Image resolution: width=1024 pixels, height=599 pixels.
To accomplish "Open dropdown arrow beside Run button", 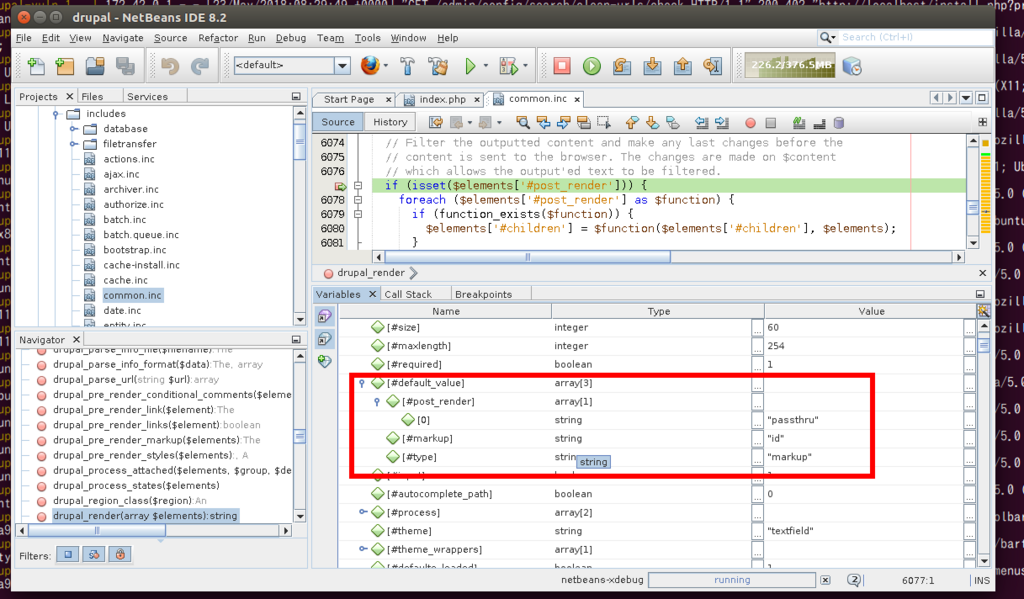I will (x=485, y=65).
